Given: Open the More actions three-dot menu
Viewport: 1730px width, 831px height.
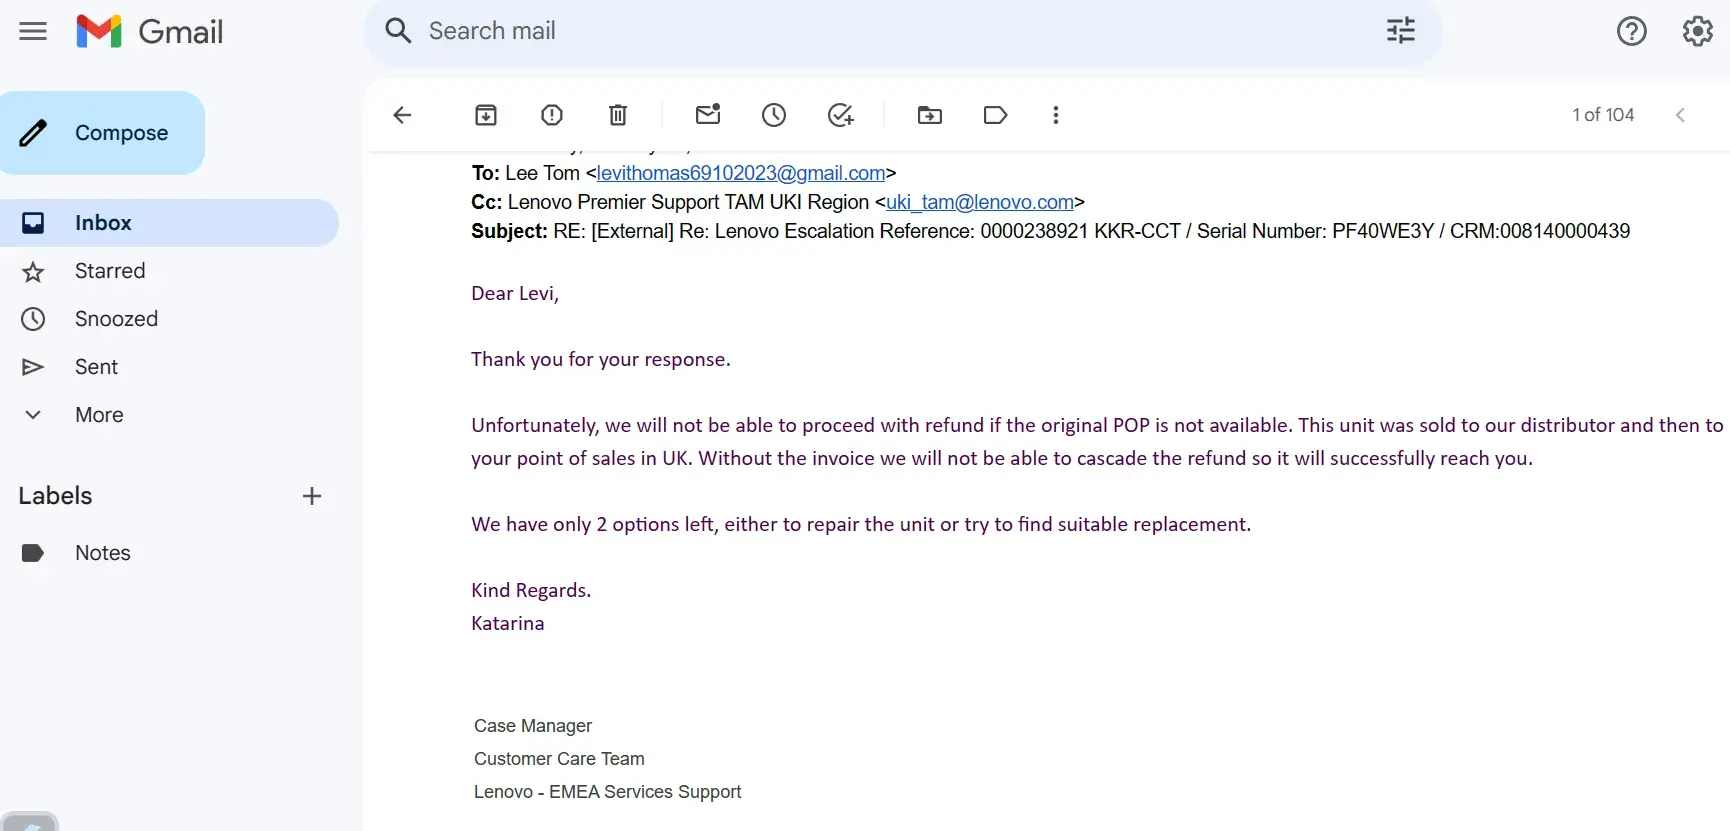Looking at the screenshot, I should click(1055, 115).
